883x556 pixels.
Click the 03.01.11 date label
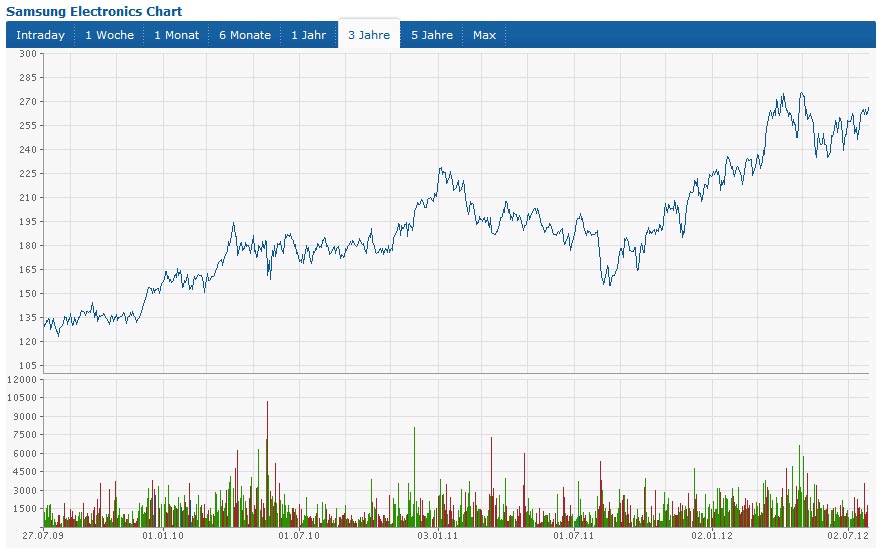pyautogui.click(x=438, y=537)
